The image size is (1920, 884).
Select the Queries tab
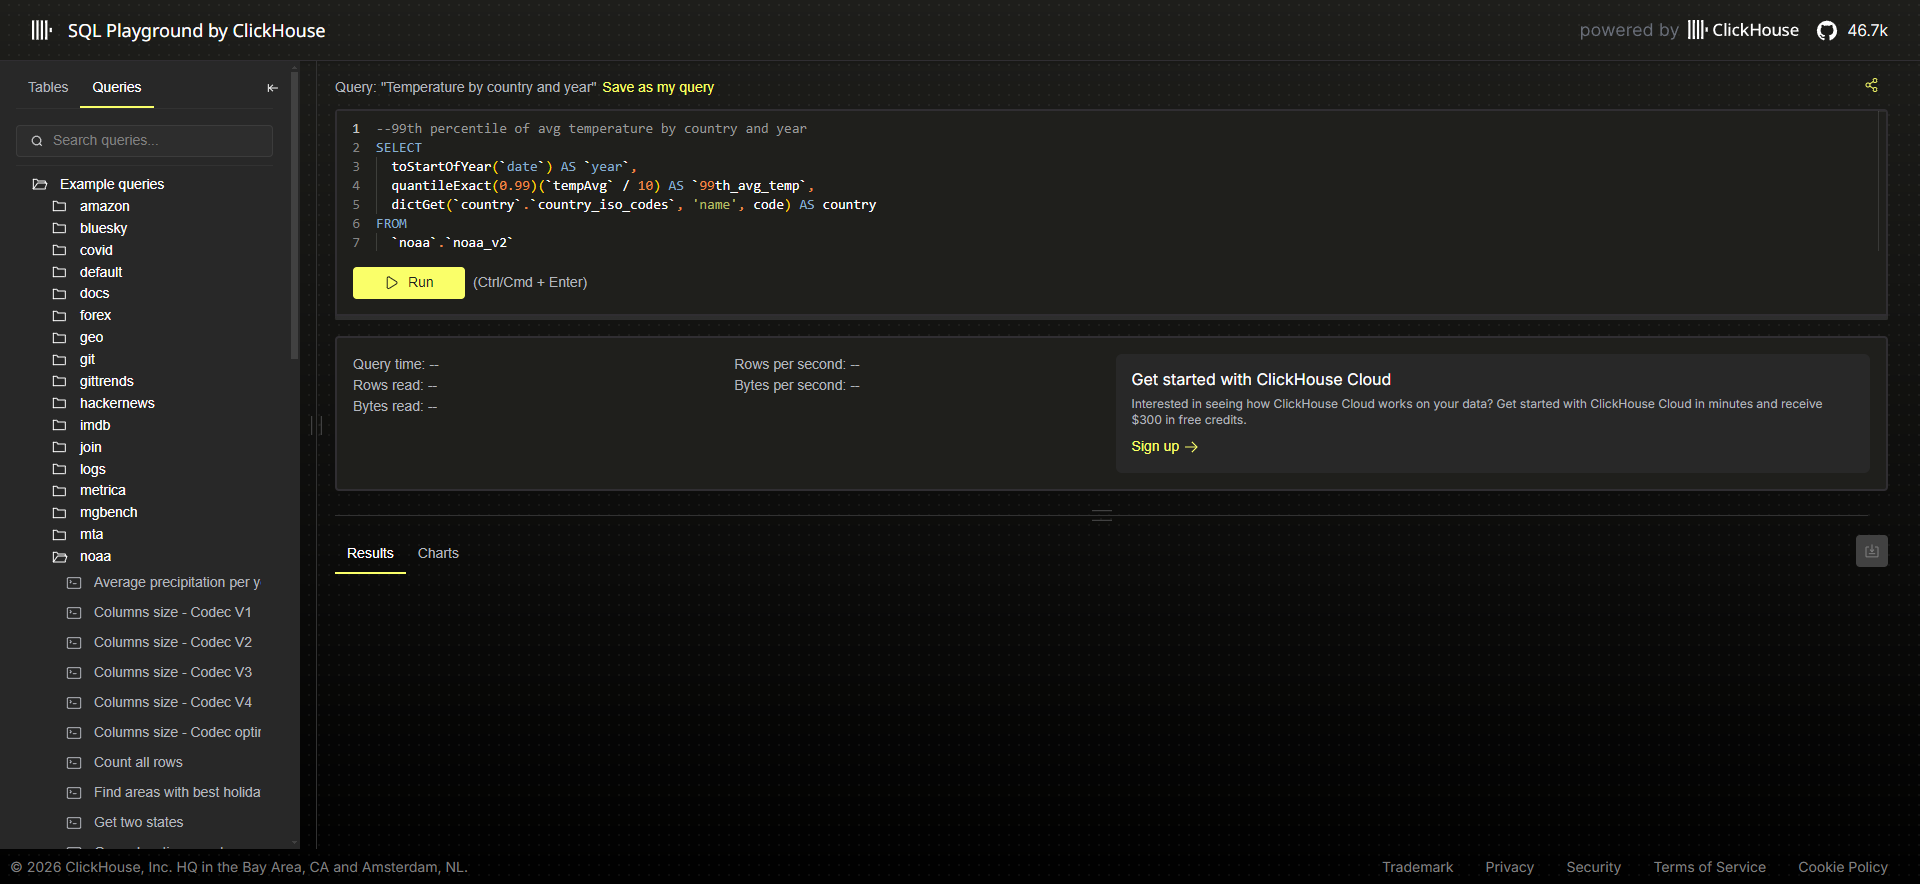[117, 87]
